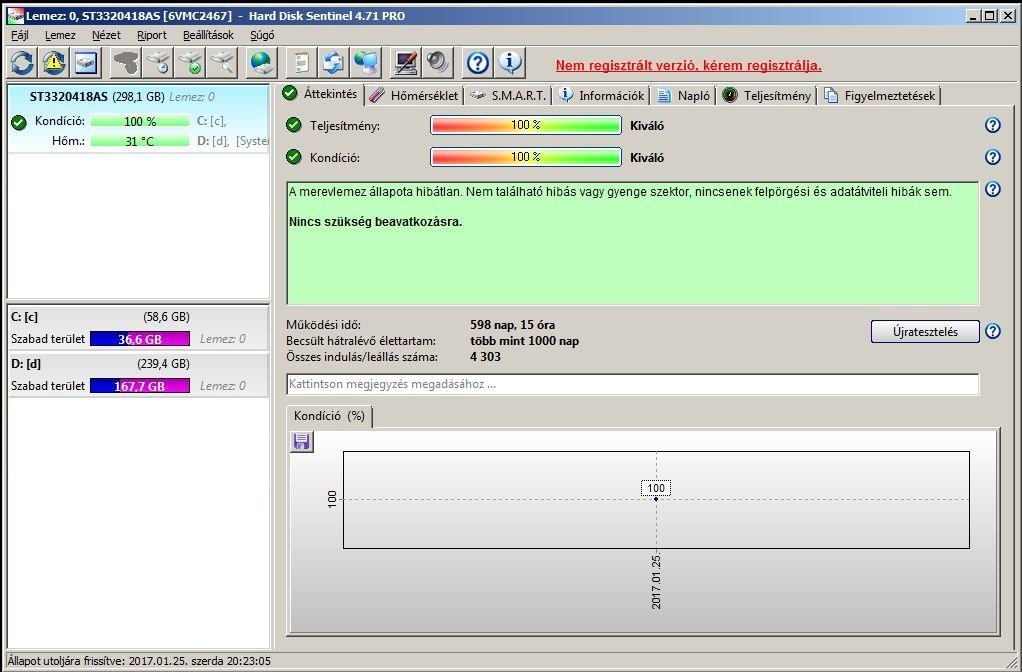This screenshot has height=672, width=1022.
Task: Click the 'Nem regisztrált verzió' registration link
Action: 688,65
